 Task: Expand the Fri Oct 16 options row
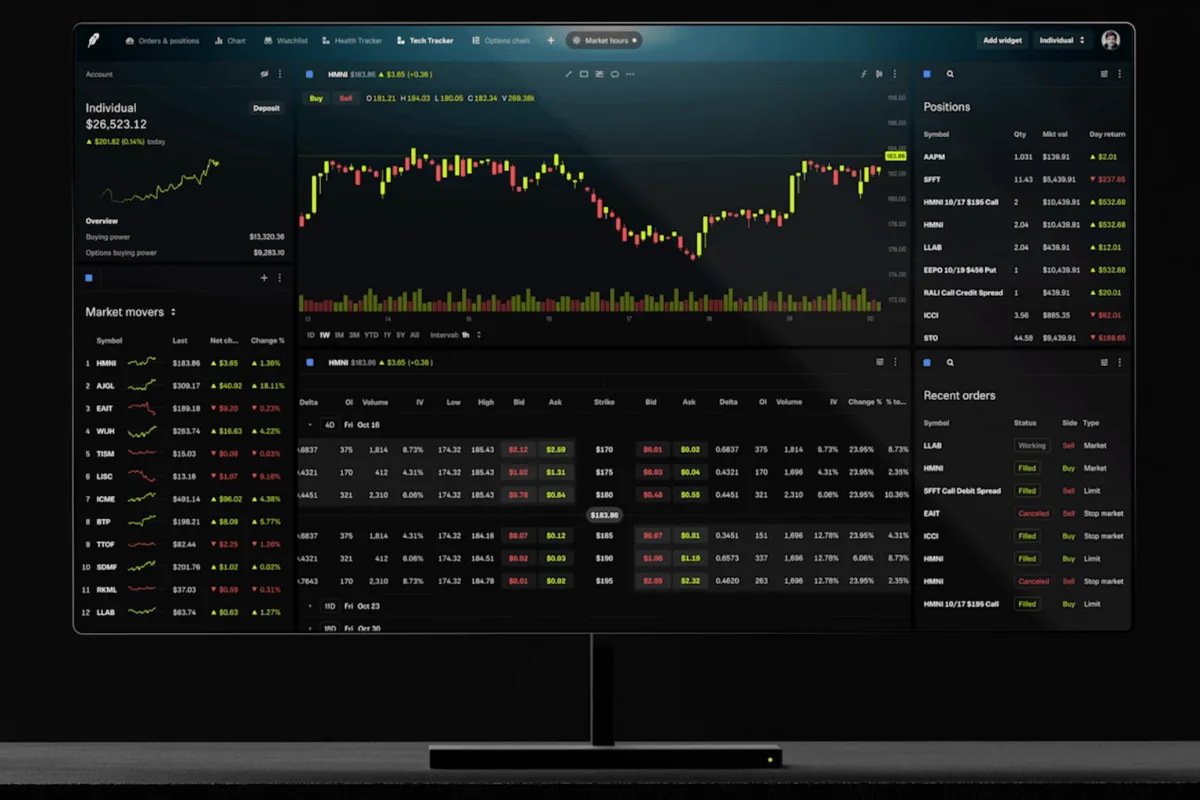pyautogui.click(x=311, y=424)
